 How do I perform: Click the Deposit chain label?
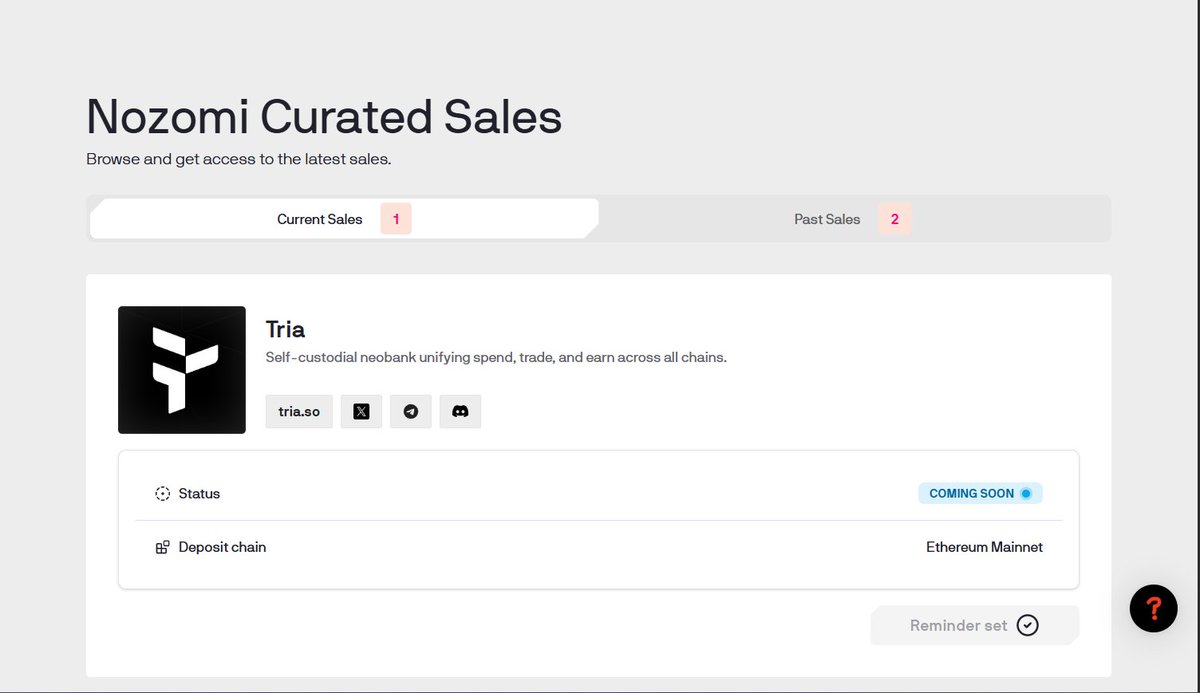point(222,547)
